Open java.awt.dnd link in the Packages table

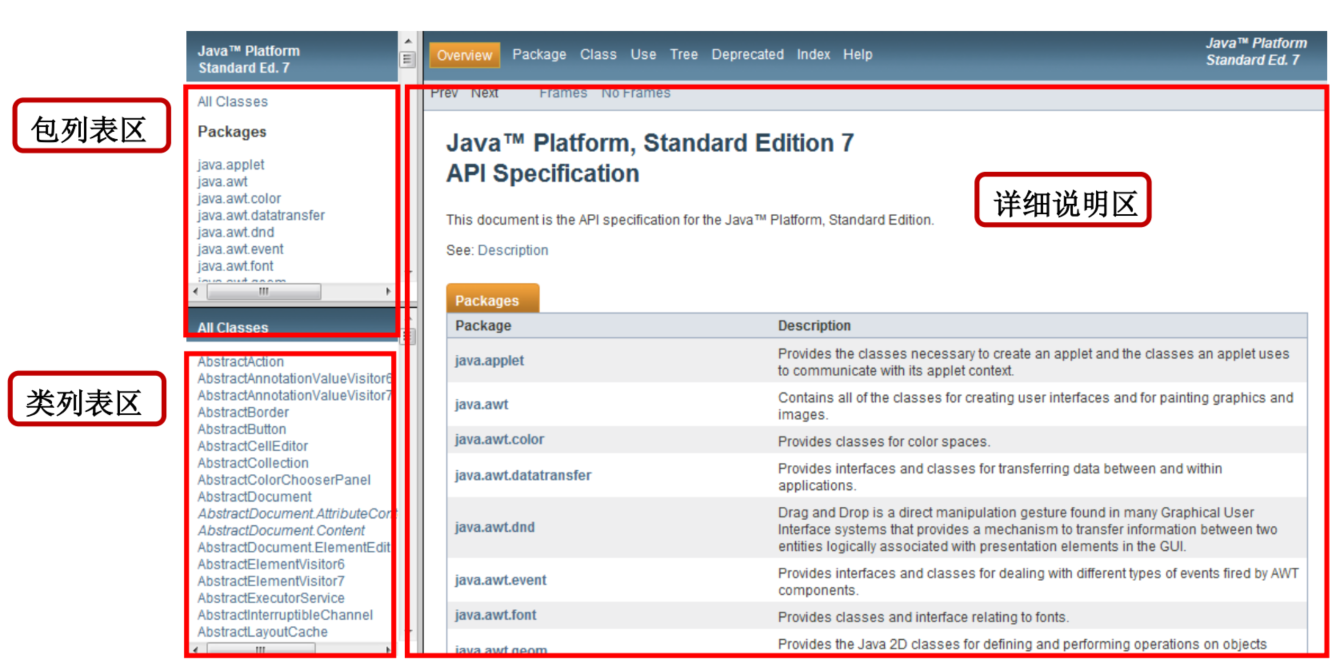coord(495,527)
